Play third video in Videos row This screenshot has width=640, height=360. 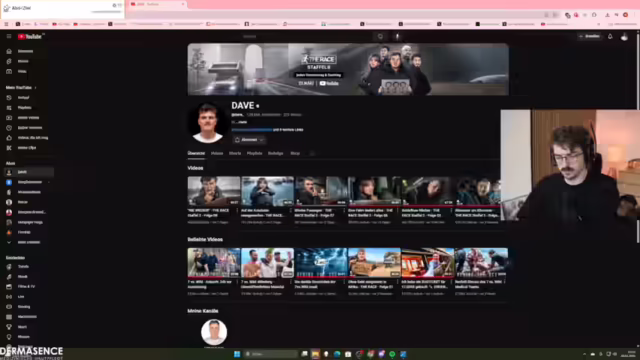click(321, 191)
